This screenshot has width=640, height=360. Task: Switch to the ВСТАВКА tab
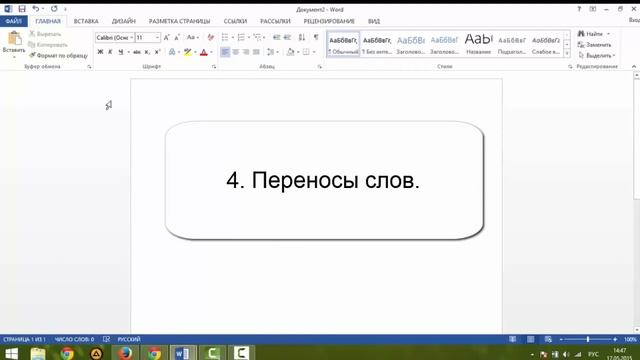click(x=86, y=21)
